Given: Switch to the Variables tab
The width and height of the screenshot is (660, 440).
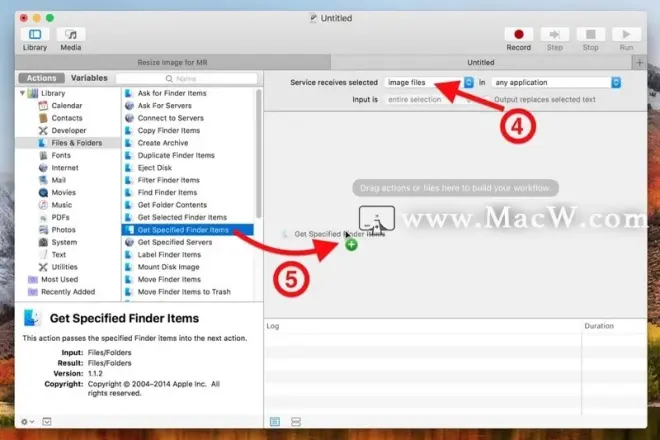Looking at the screenshot, I should tap(89, 78).
